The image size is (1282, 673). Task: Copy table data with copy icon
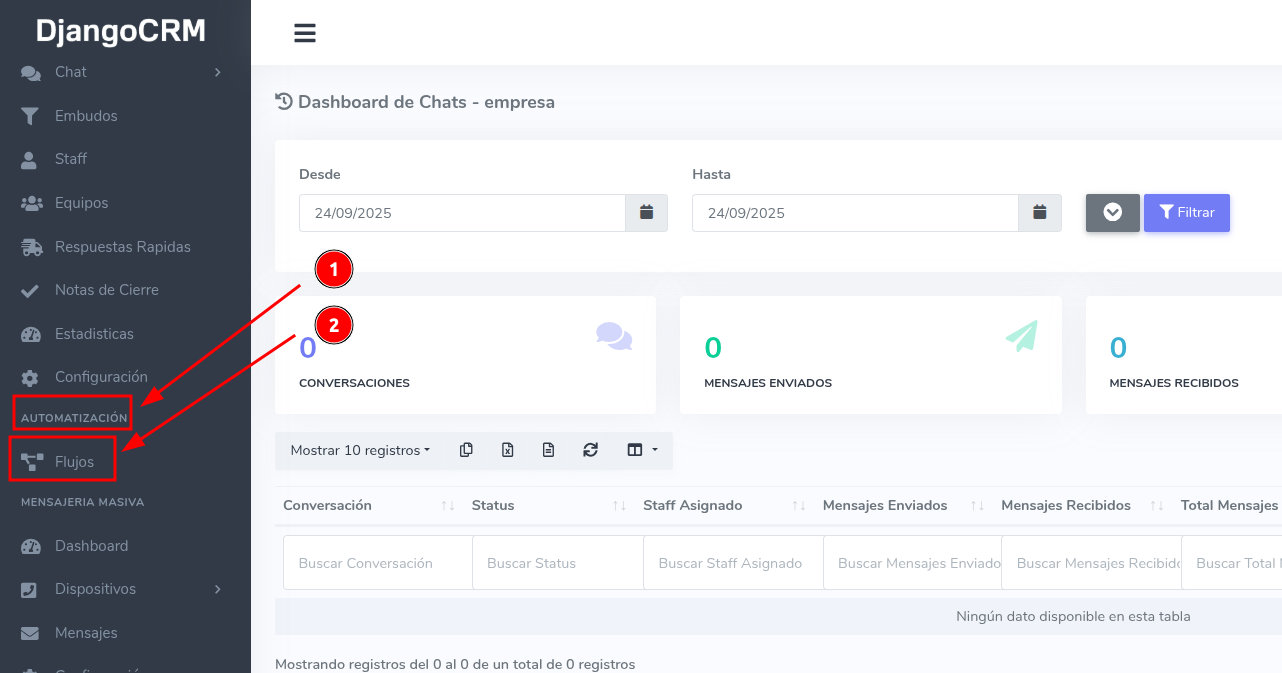point(466,450)
